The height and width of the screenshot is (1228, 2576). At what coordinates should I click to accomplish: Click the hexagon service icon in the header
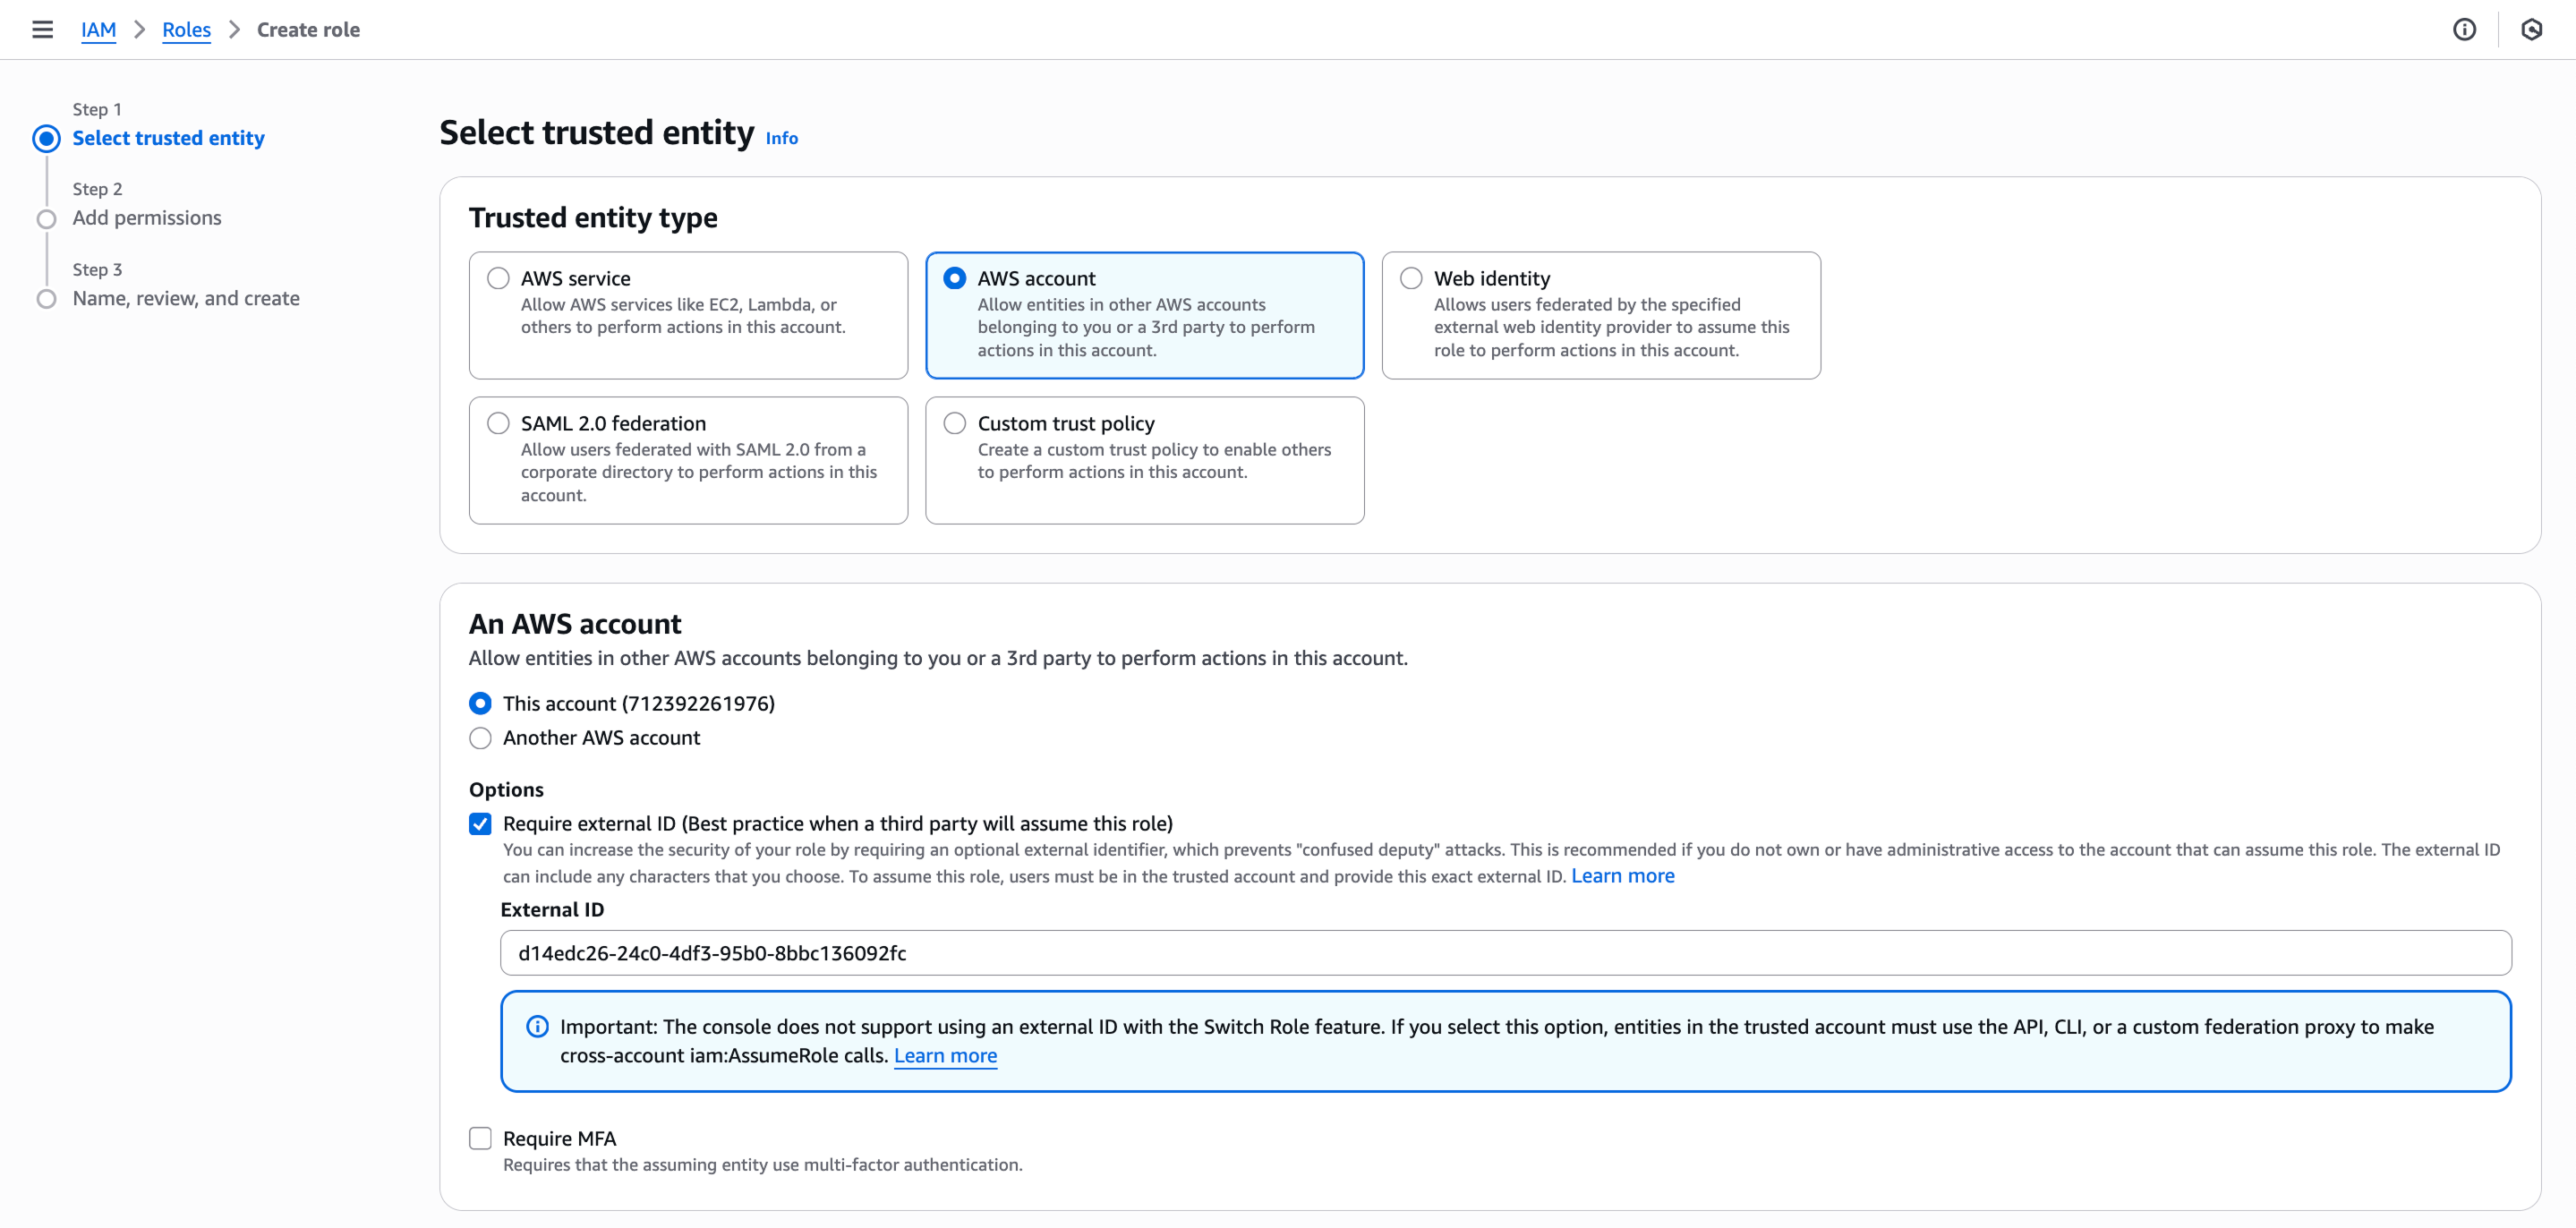[x=2532, y=29]
